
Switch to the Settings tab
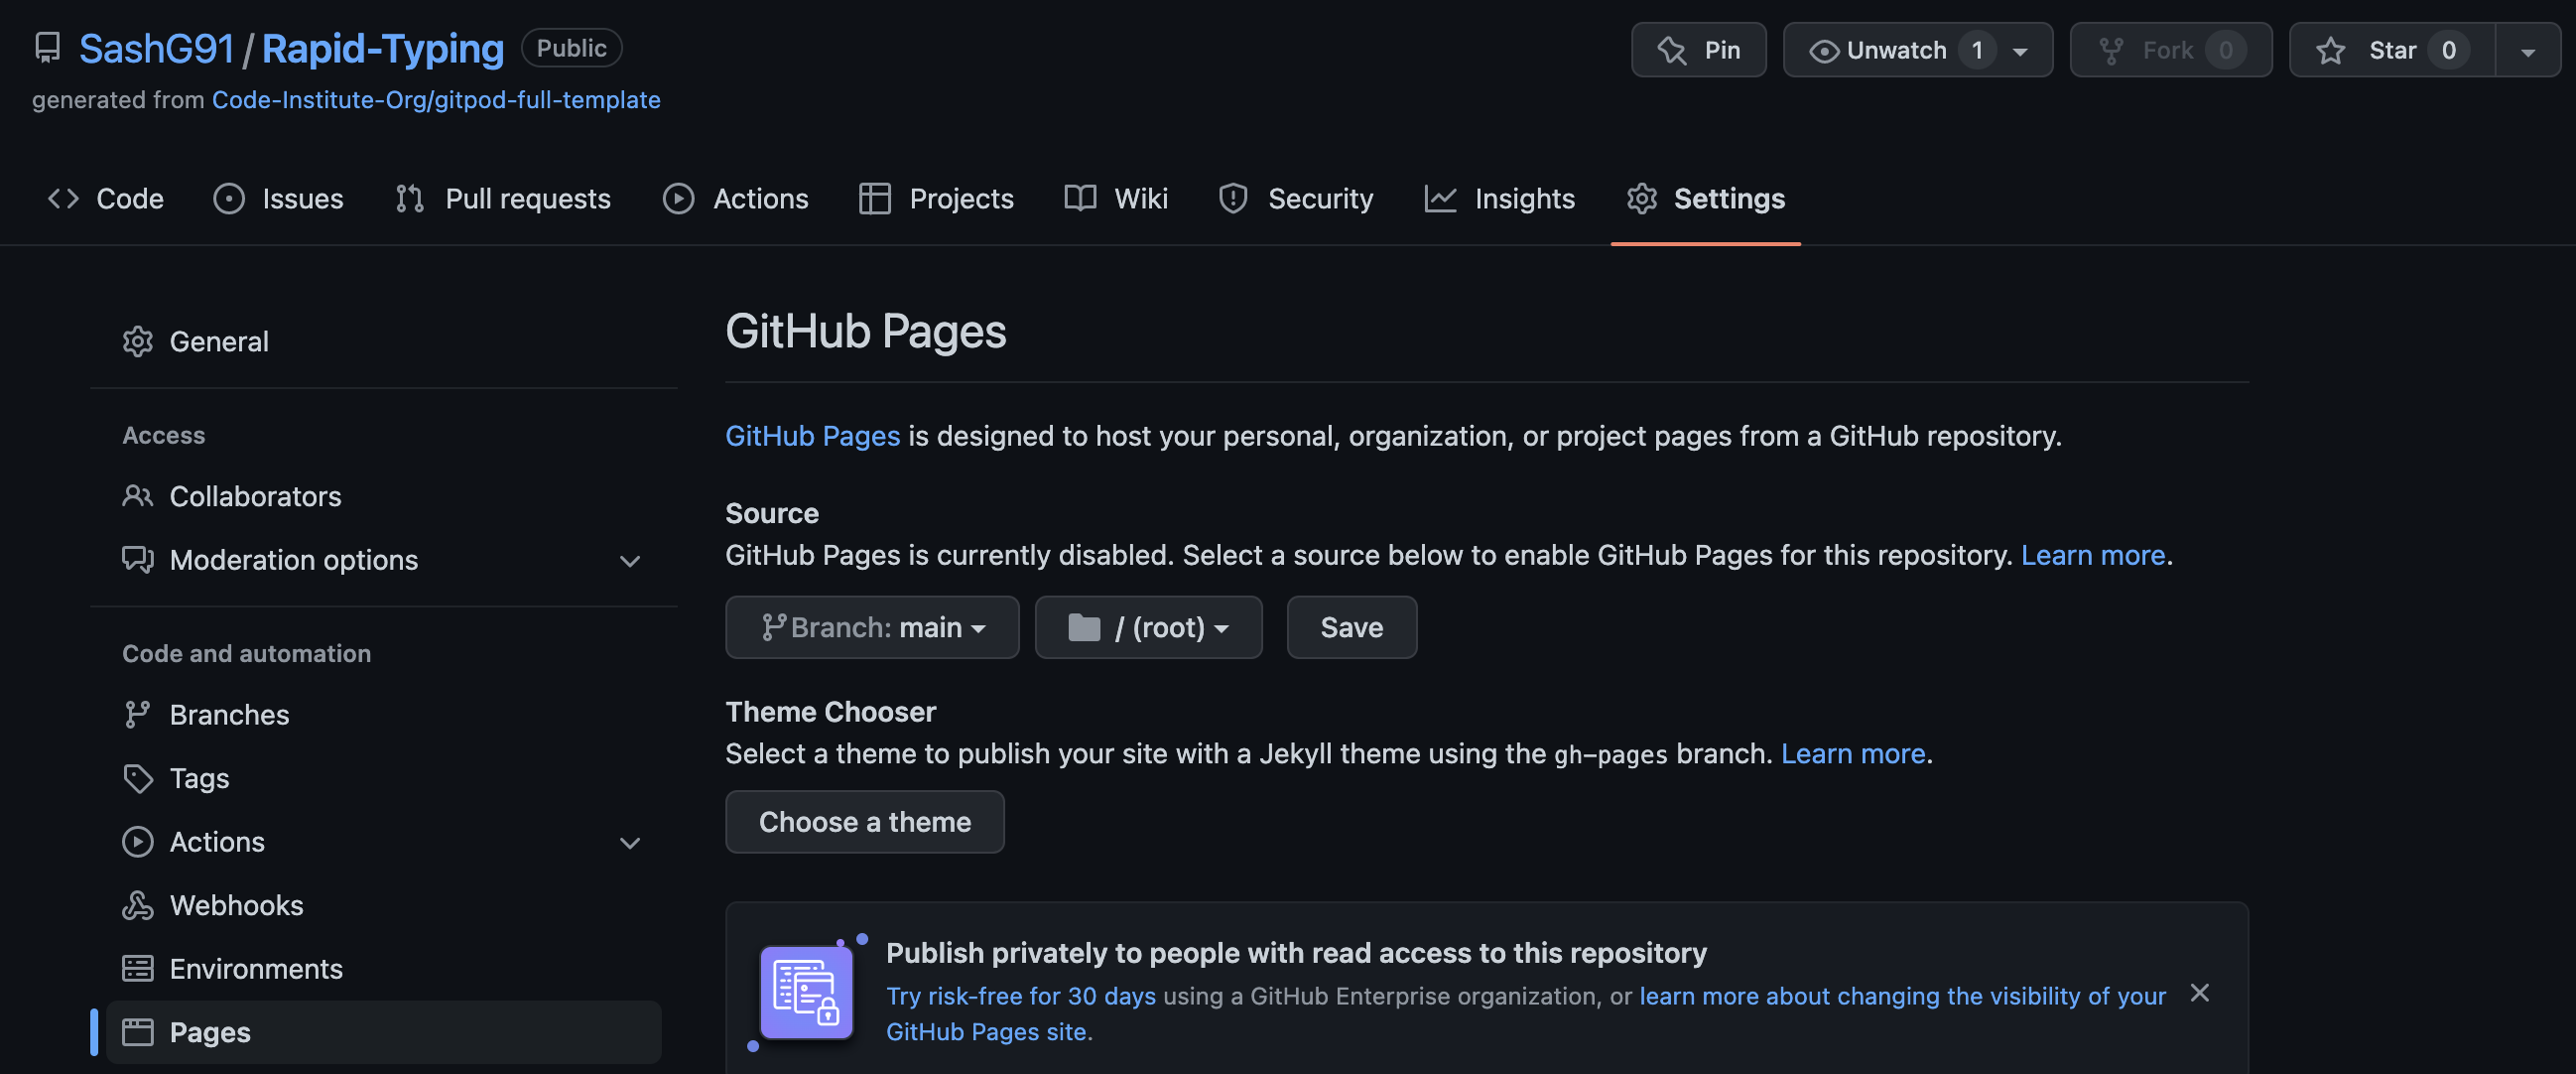point(1705,198)
